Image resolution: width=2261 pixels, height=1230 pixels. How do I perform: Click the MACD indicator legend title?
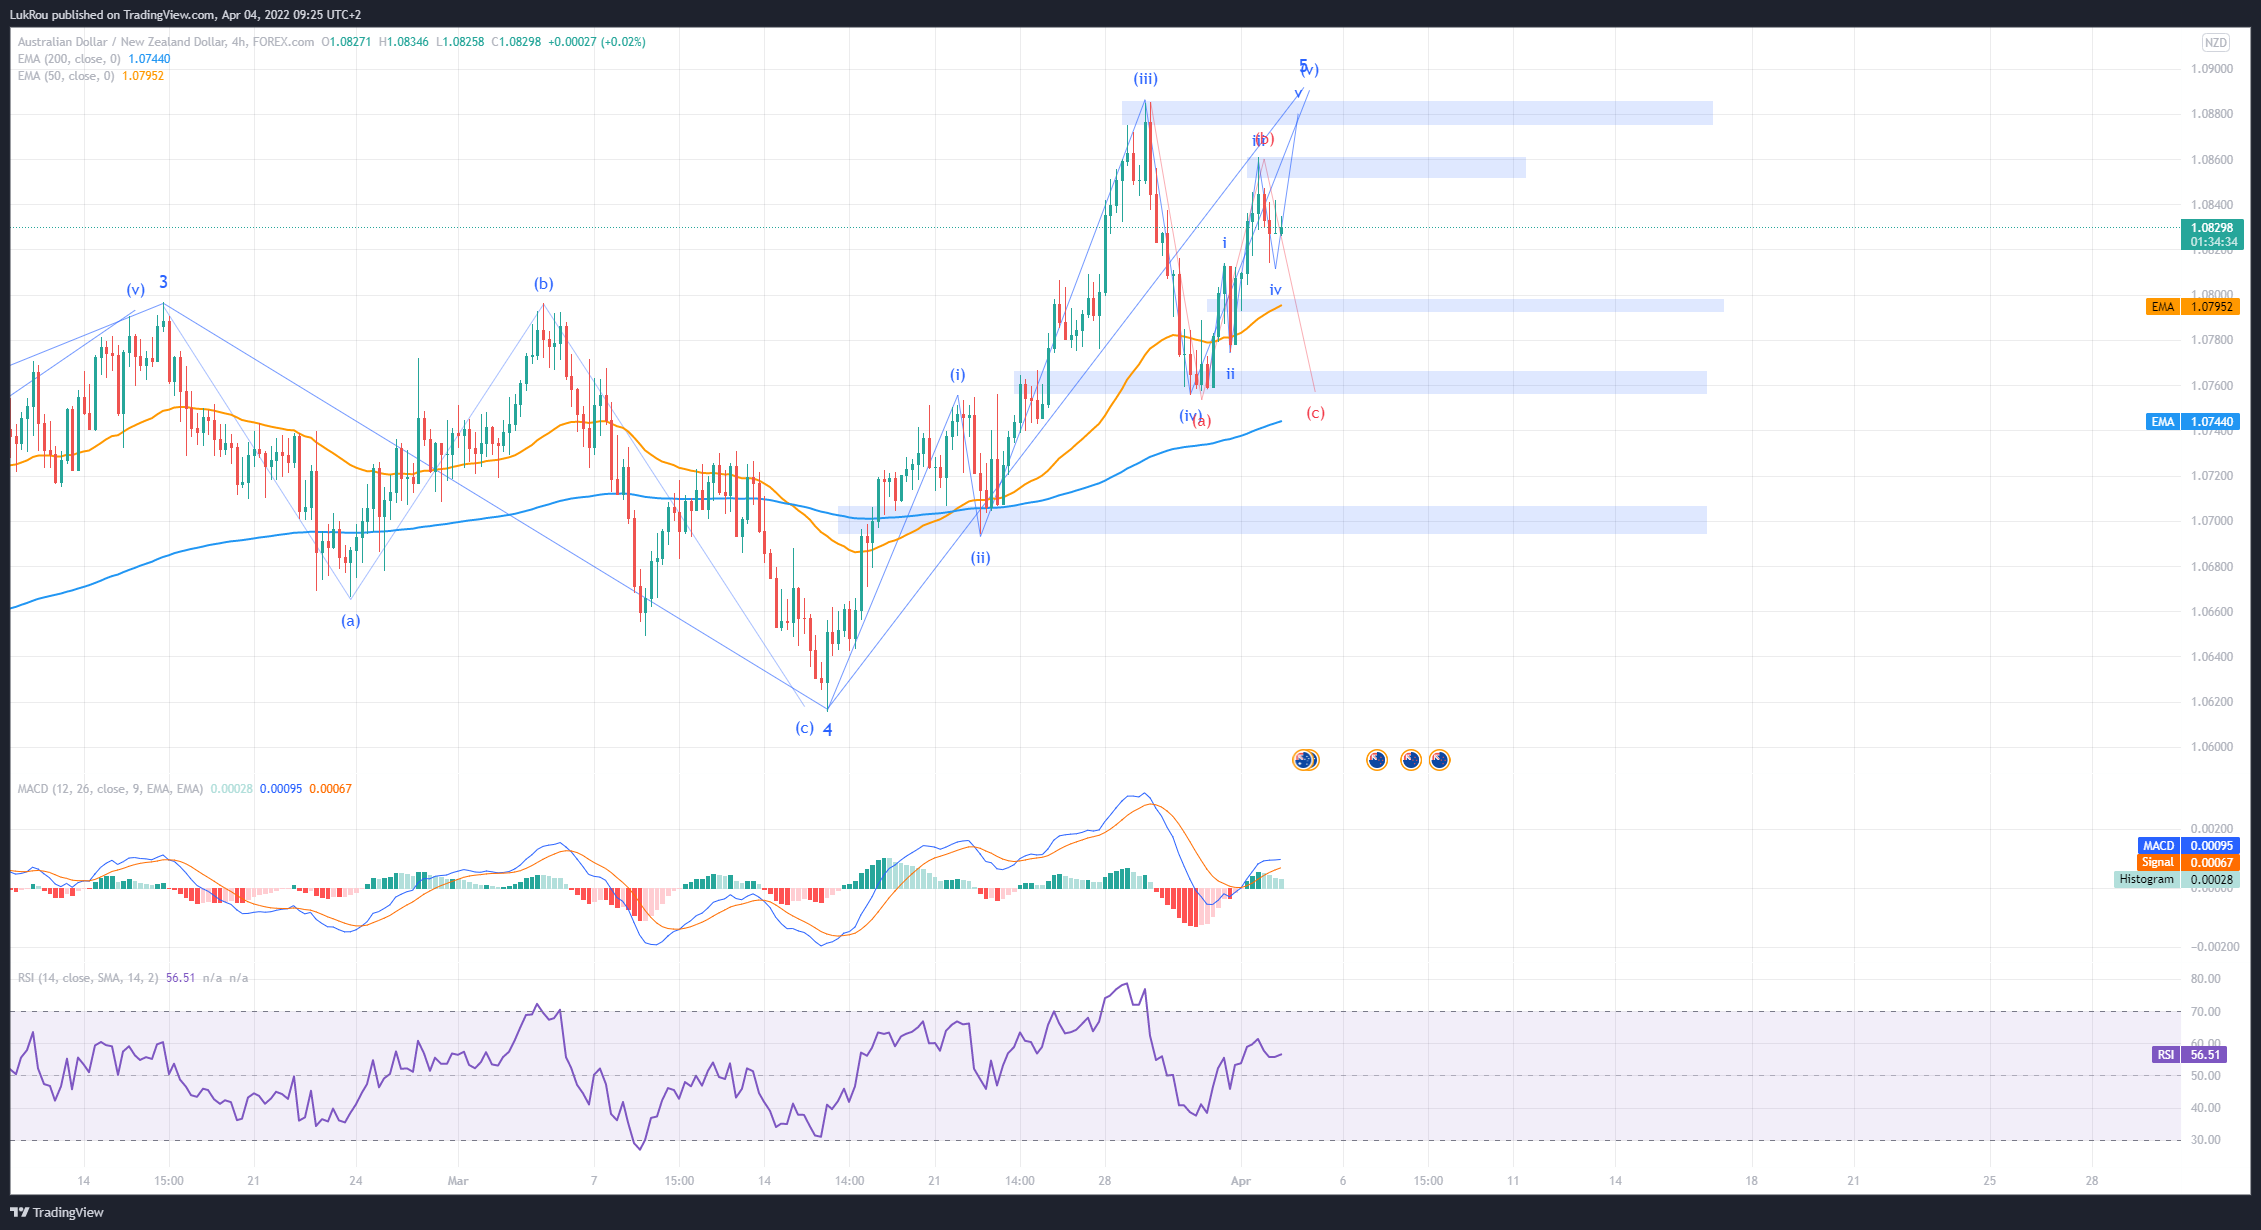110,789
